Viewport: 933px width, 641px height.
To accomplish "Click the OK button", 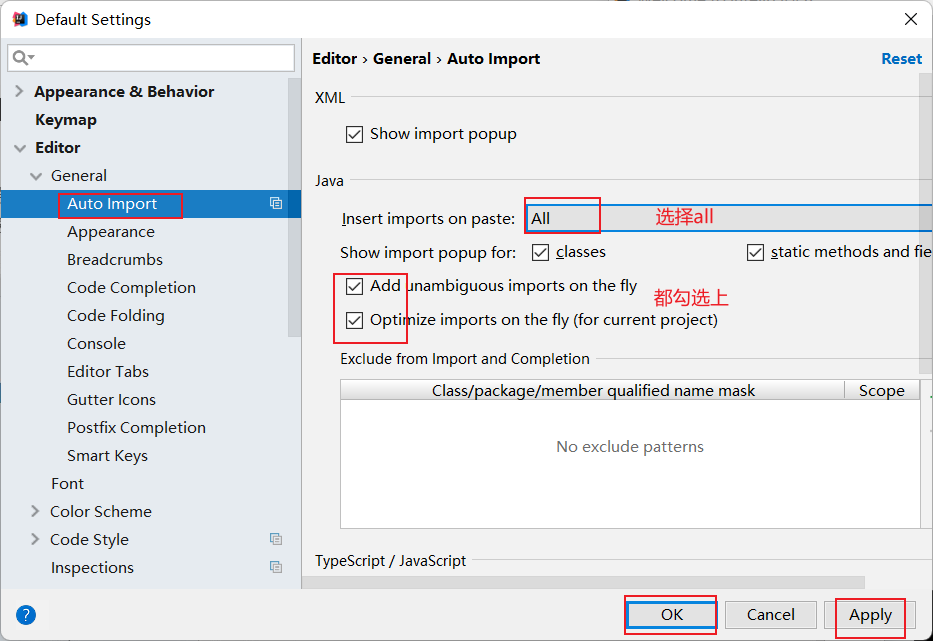I will 671,614.
